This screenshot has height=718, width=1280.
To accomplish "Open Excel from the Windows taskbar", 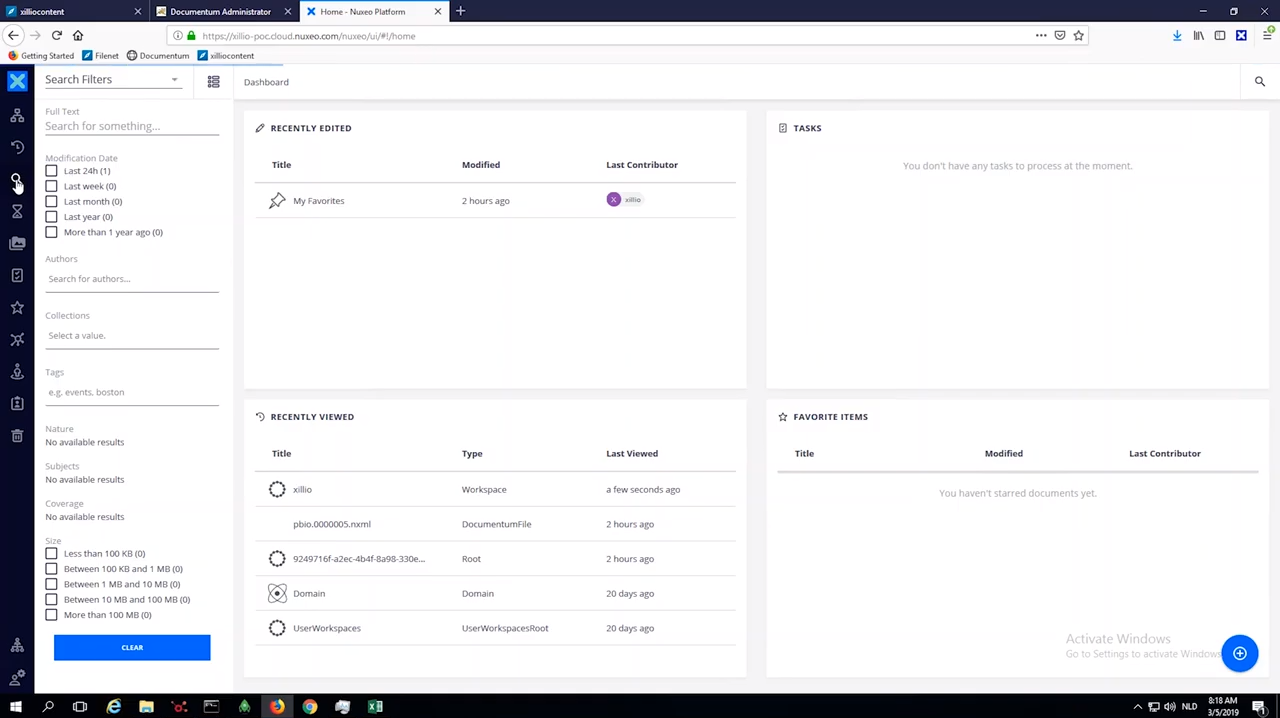I will click(375, 708).
